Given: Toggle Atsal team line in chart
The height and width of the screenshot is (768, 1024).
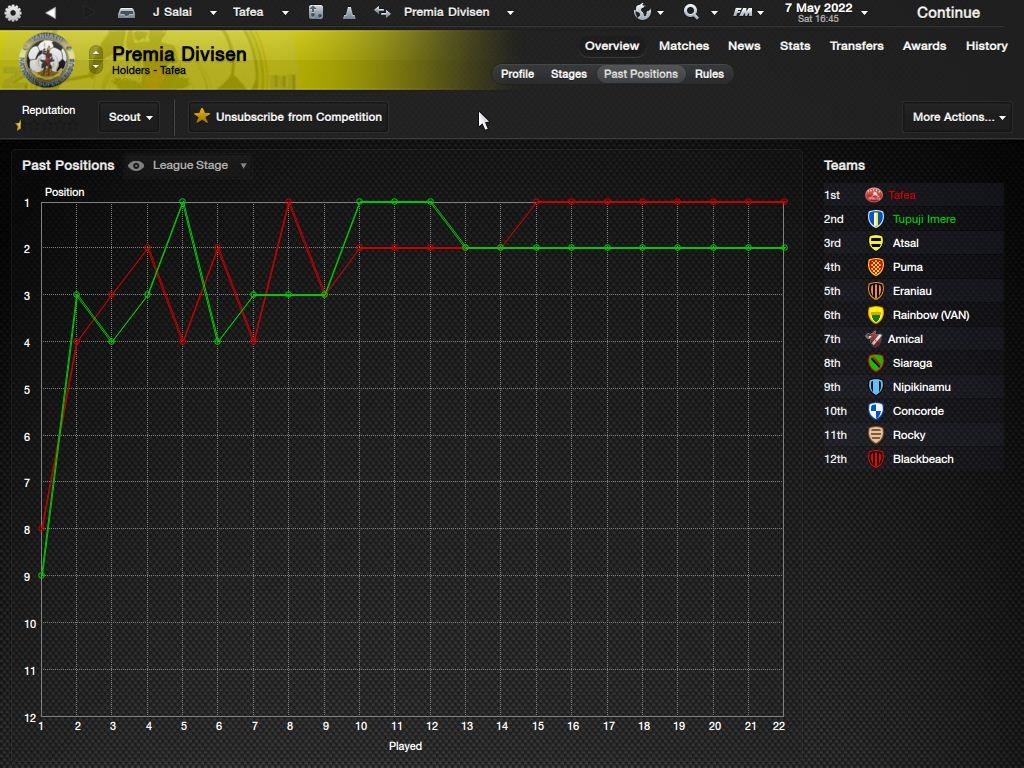Looking at the screenshot, I should [905, 243].
